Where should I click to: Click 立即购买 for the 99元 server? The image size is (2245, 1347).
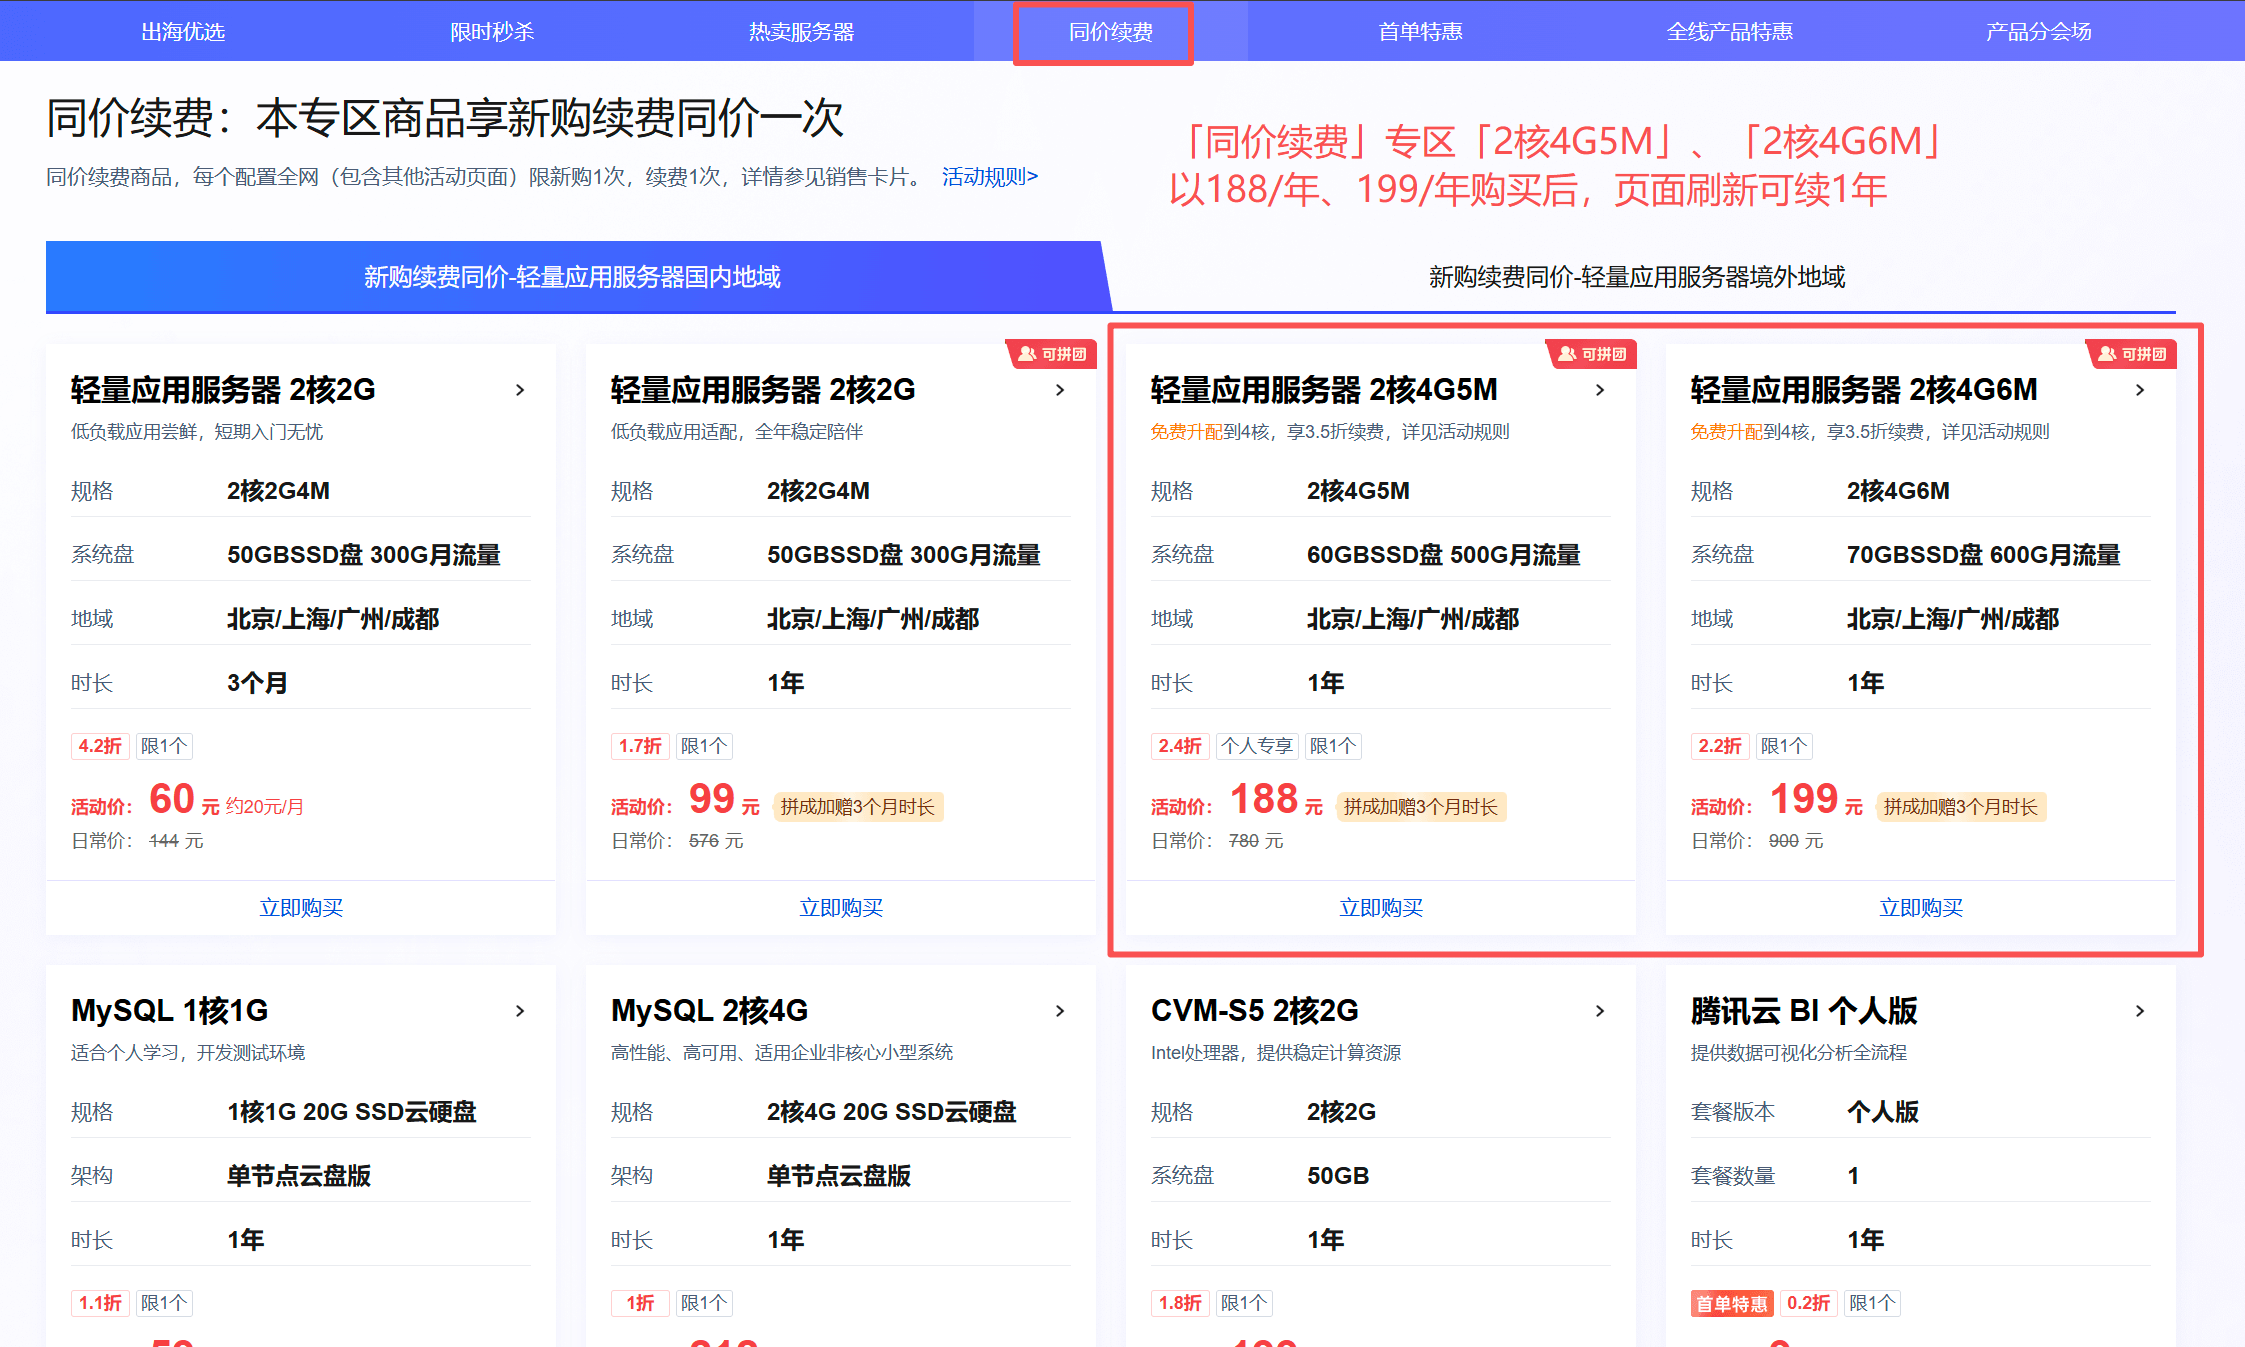tap(841, 908)
